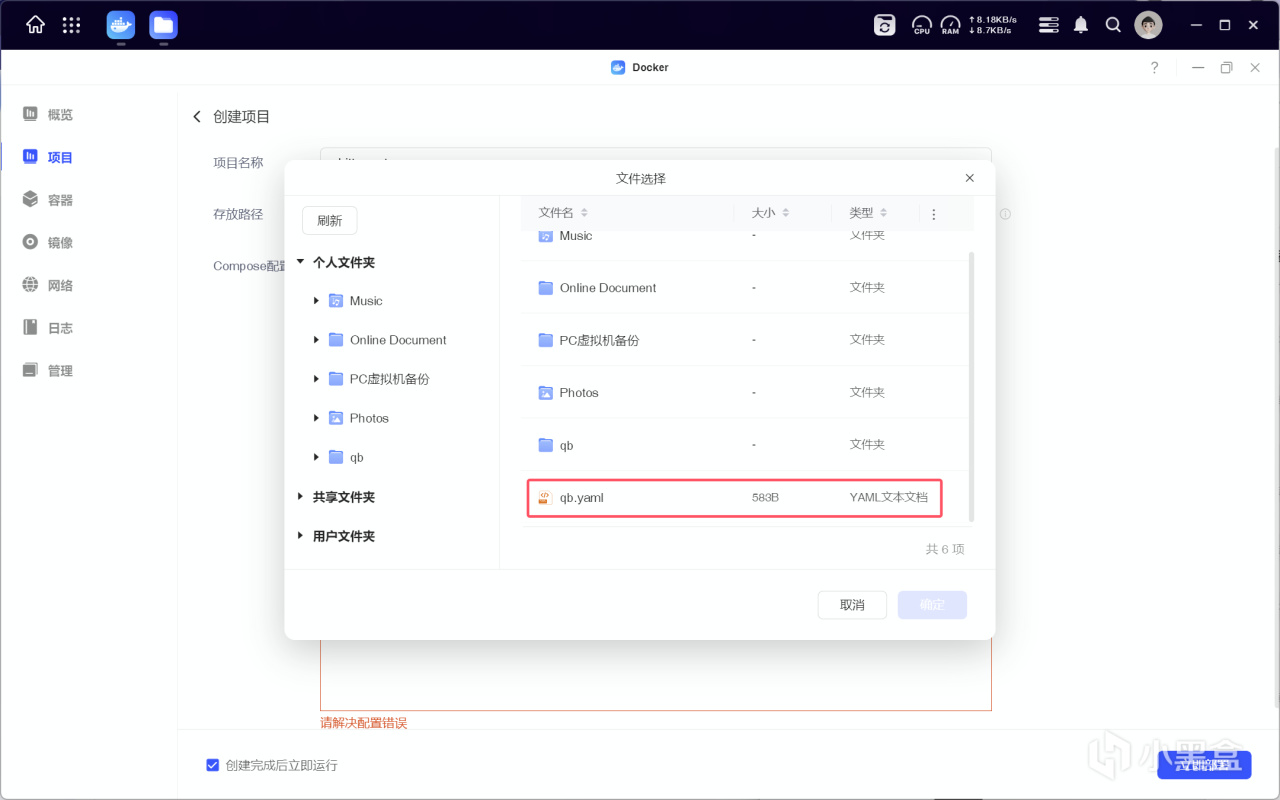Open the app launcher grid icon

[71, 25]
